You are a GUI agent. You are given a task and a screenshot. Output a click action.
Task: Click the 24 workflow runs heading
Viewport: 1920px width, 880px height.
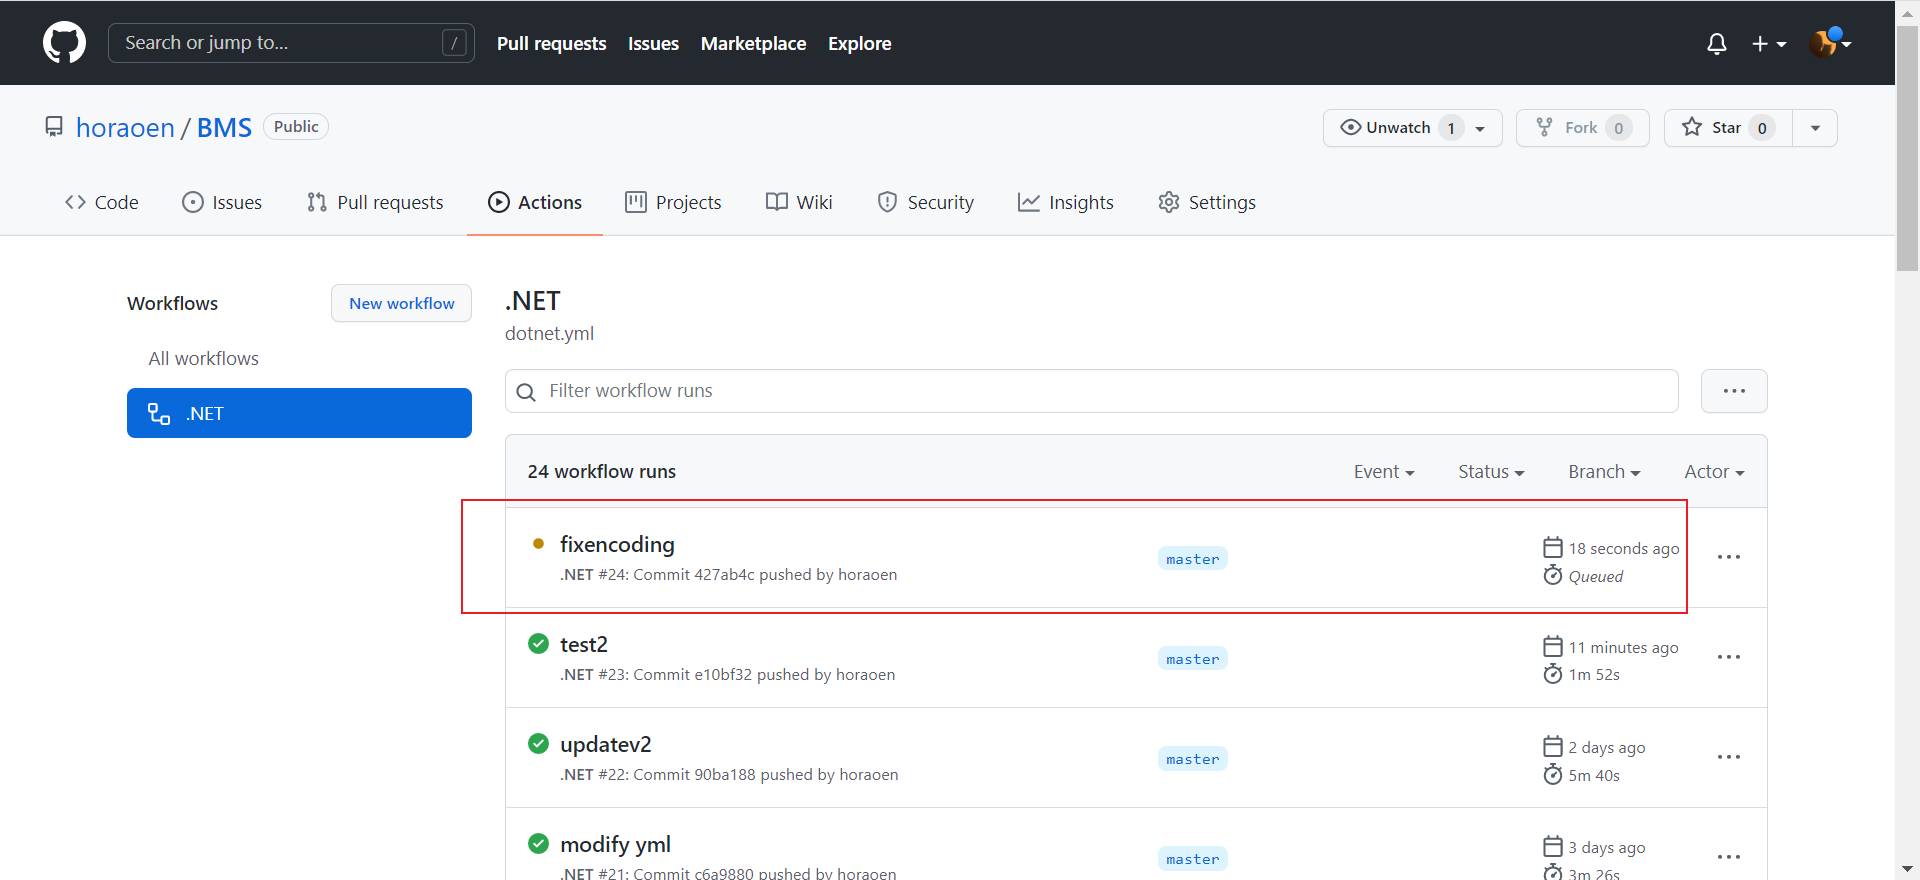602,472
